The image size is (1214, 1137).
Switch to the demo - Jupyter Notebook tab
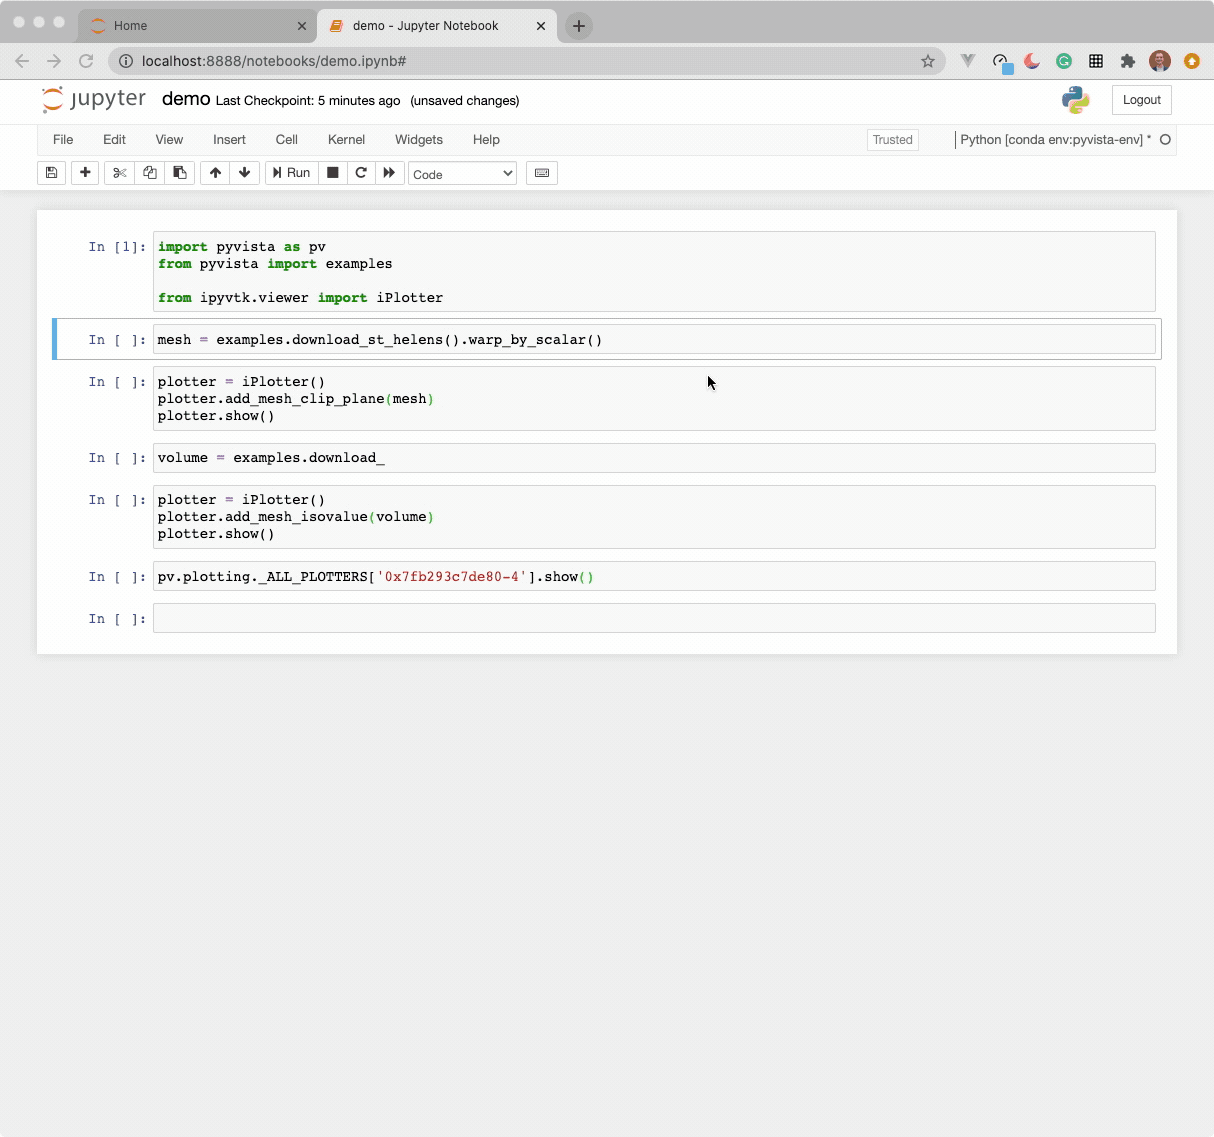coord(436,26)
